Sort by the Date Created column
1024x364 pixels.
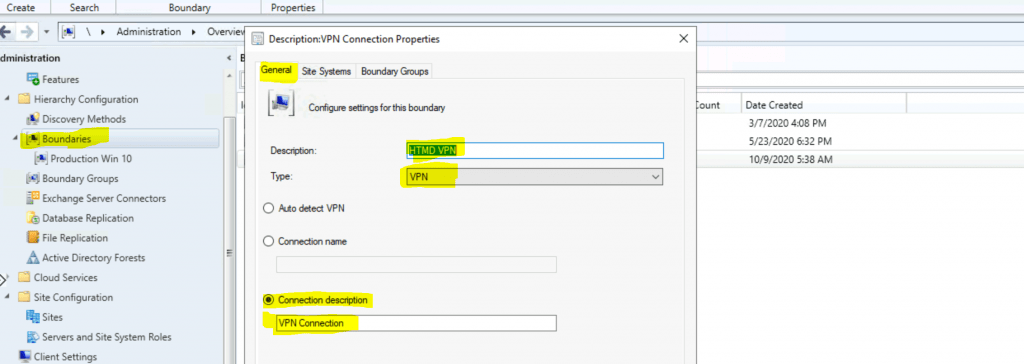[824, 105]
